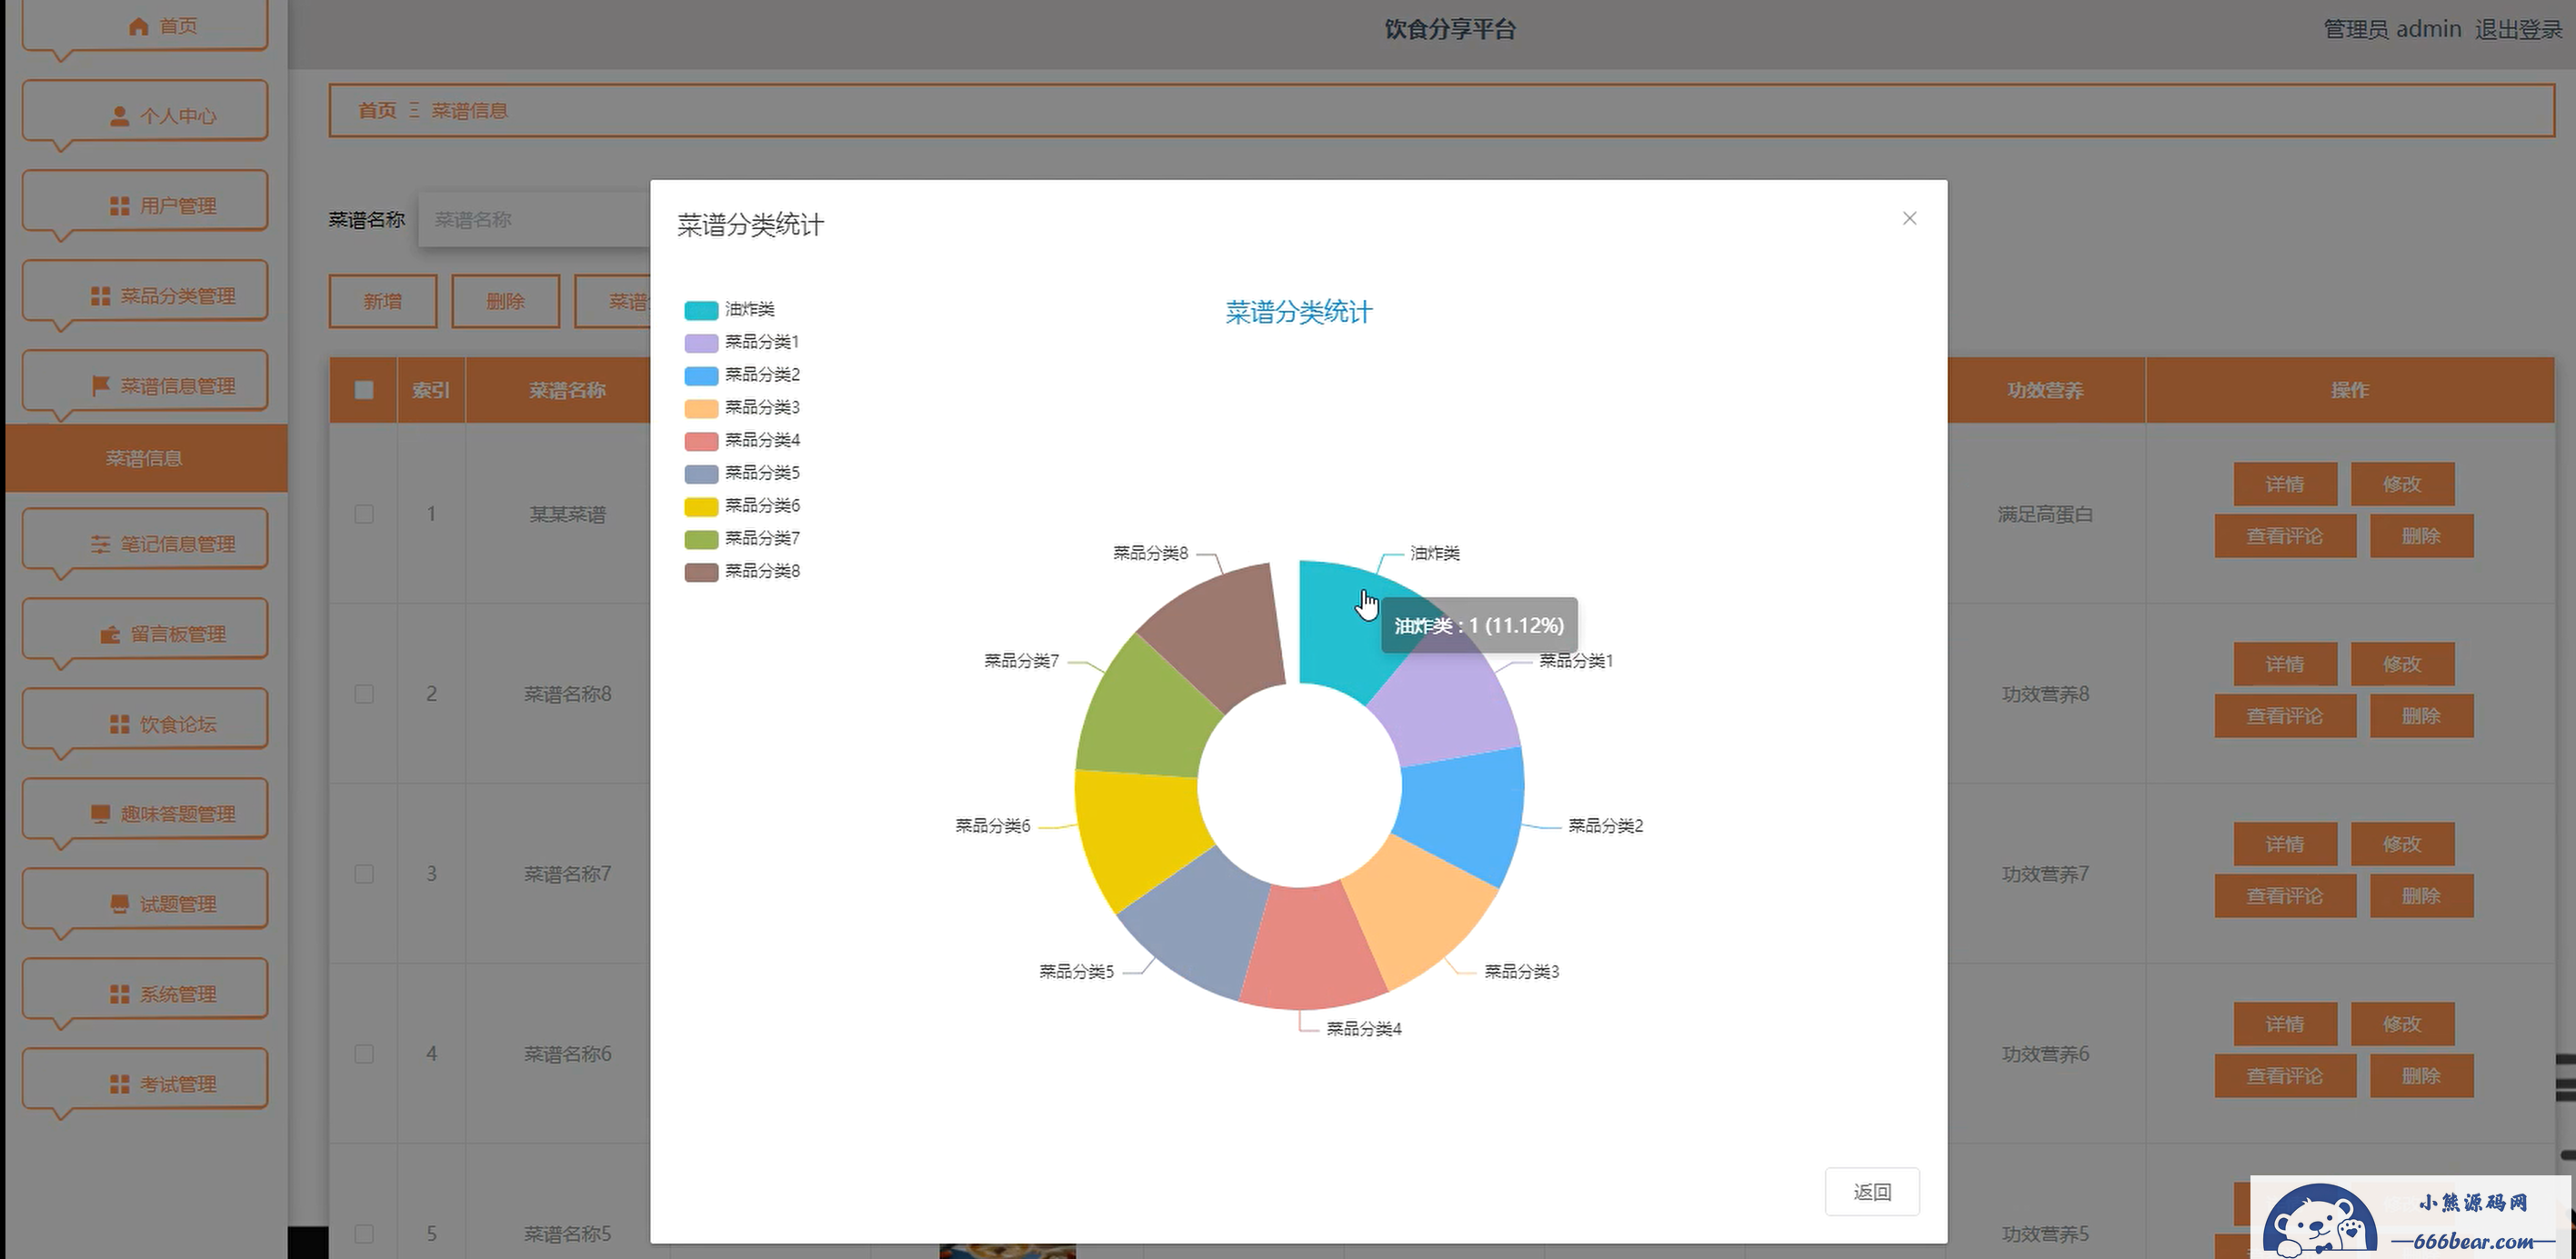This screenshot has height=1259, width=2576.
Task: Click the 新增 button
Action: coord(383,301)
